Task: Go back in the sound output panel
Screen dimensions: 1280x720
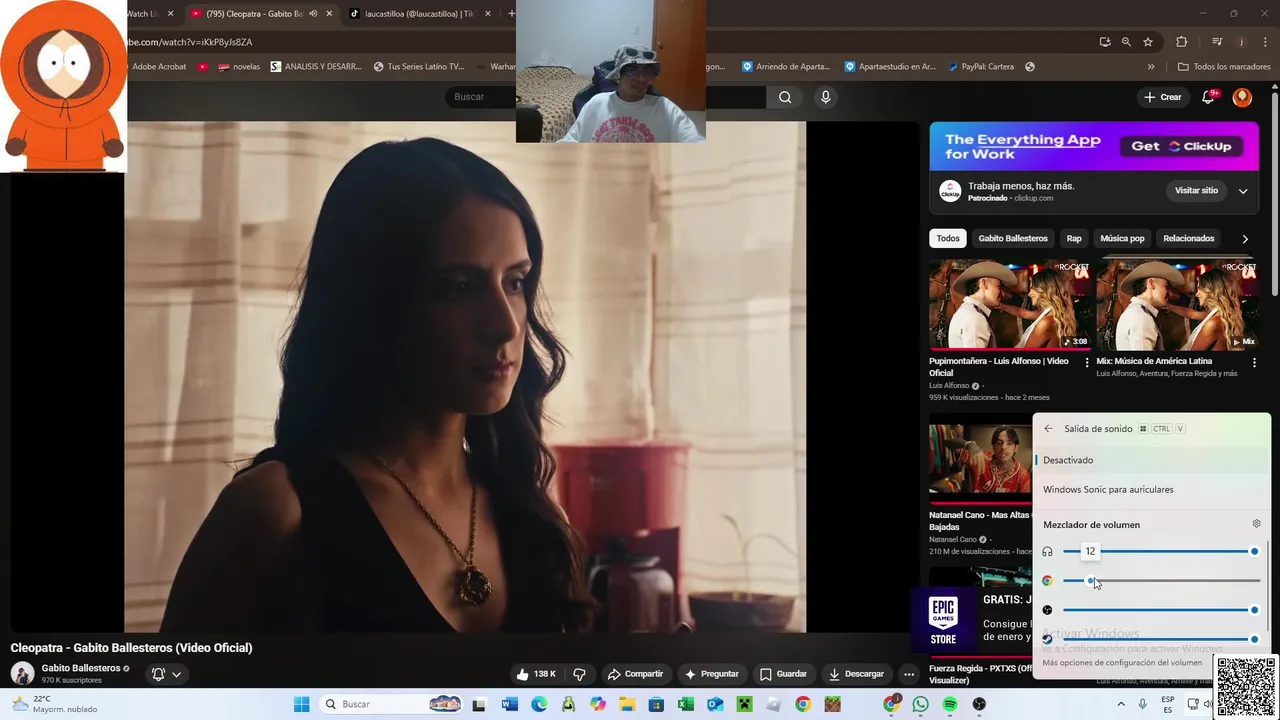Action: 1048,429
